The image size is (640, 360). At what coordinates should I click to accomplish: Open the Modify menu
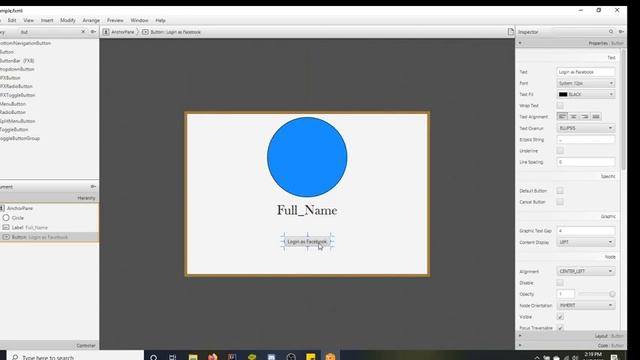68,20
